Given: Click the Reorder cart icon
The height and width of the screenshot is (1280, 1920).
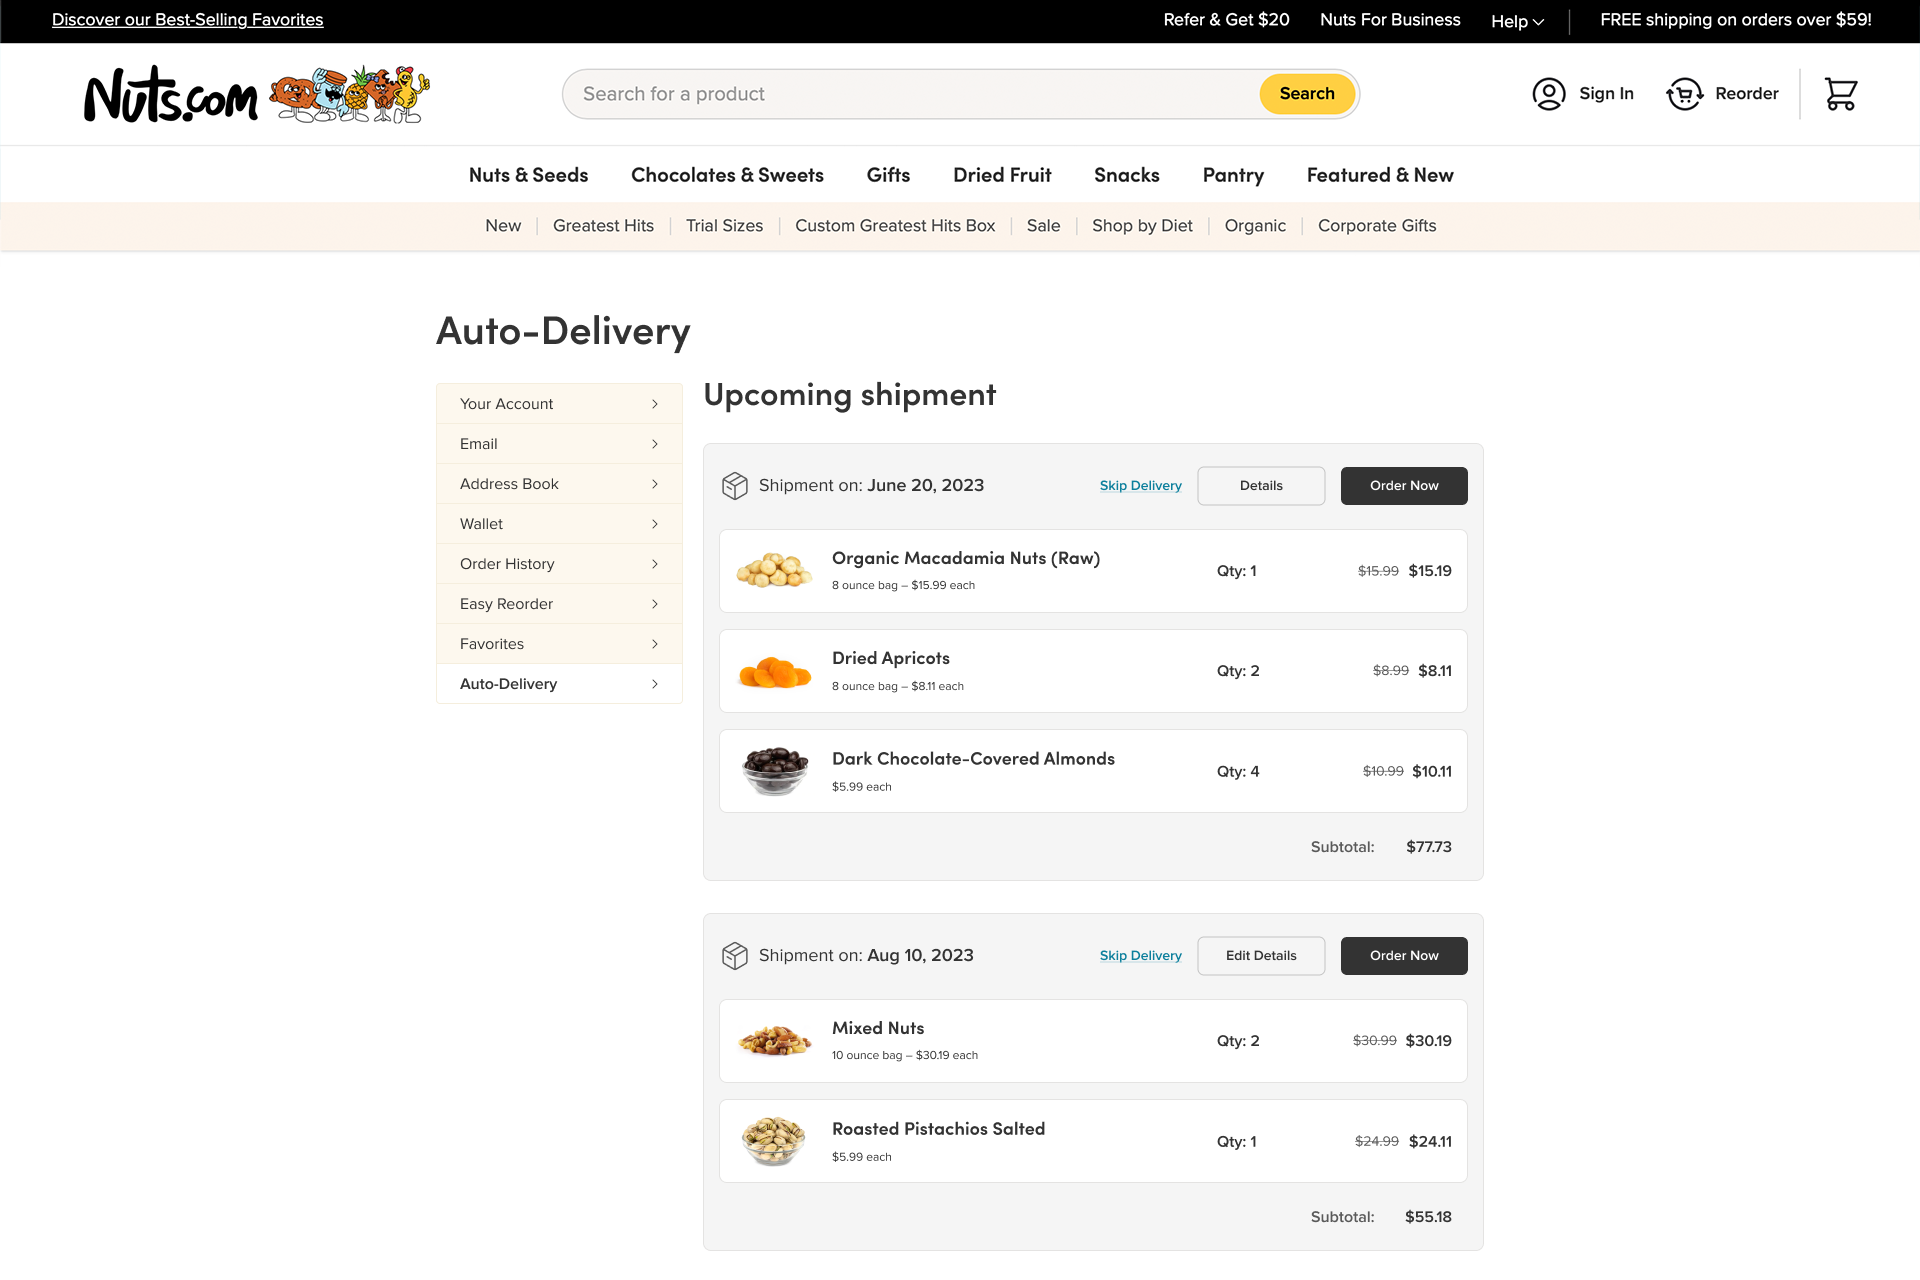Looking at the screenshot, I should (x=1685, y=94).
